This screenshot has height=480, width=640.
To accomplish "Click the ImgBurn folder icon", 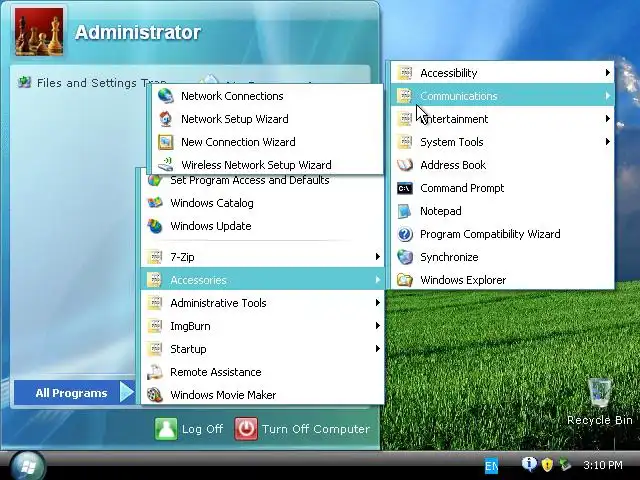I will tap(155, 326).
